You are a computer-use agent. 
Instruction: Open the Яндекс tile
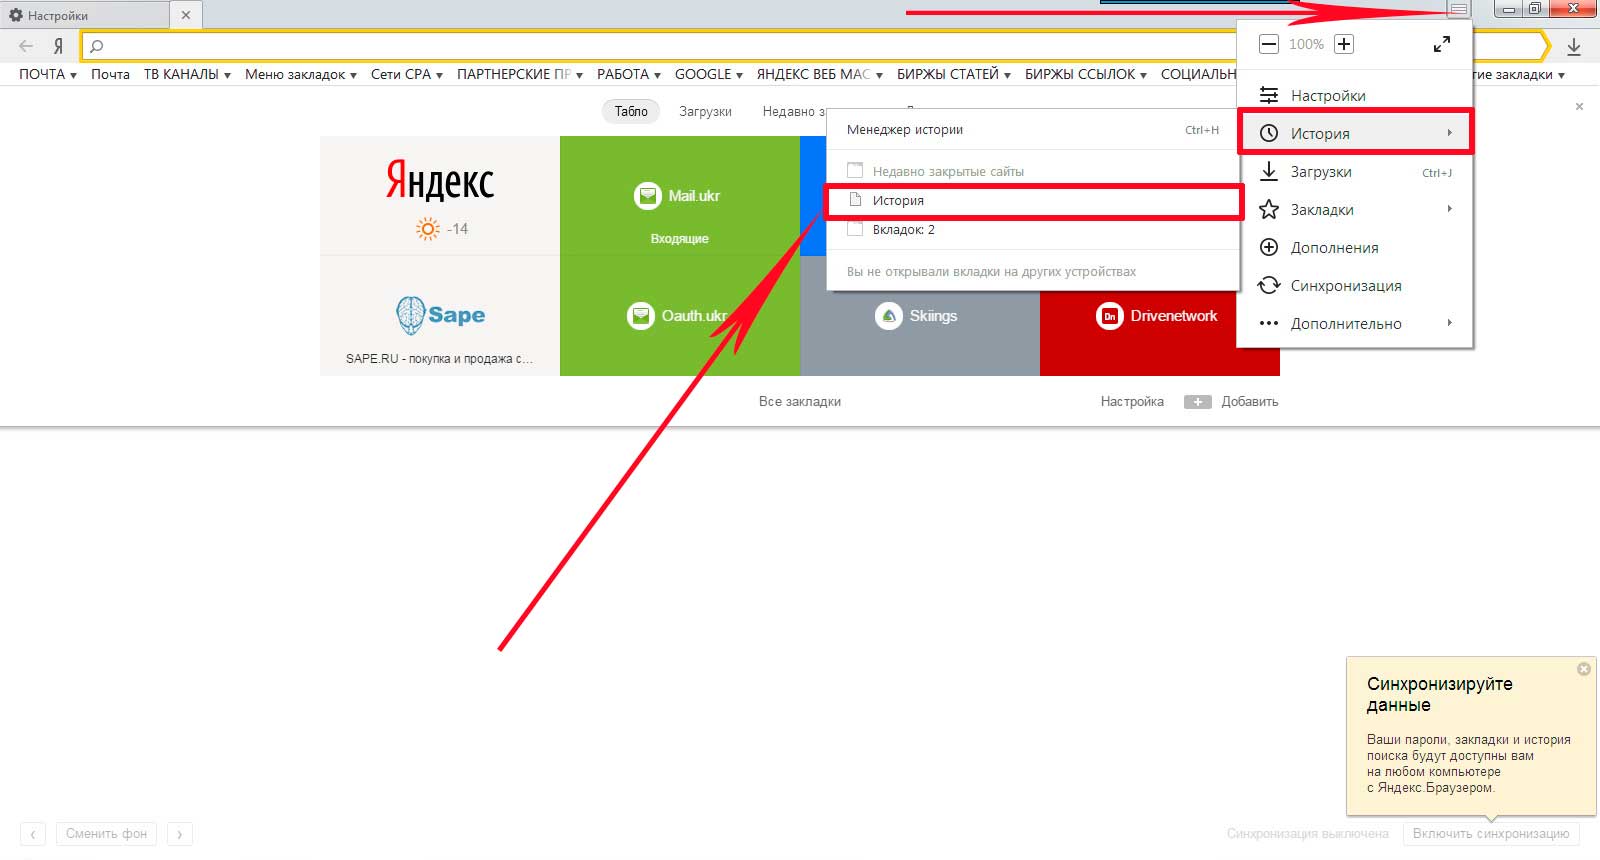click(x=440, y=196)
